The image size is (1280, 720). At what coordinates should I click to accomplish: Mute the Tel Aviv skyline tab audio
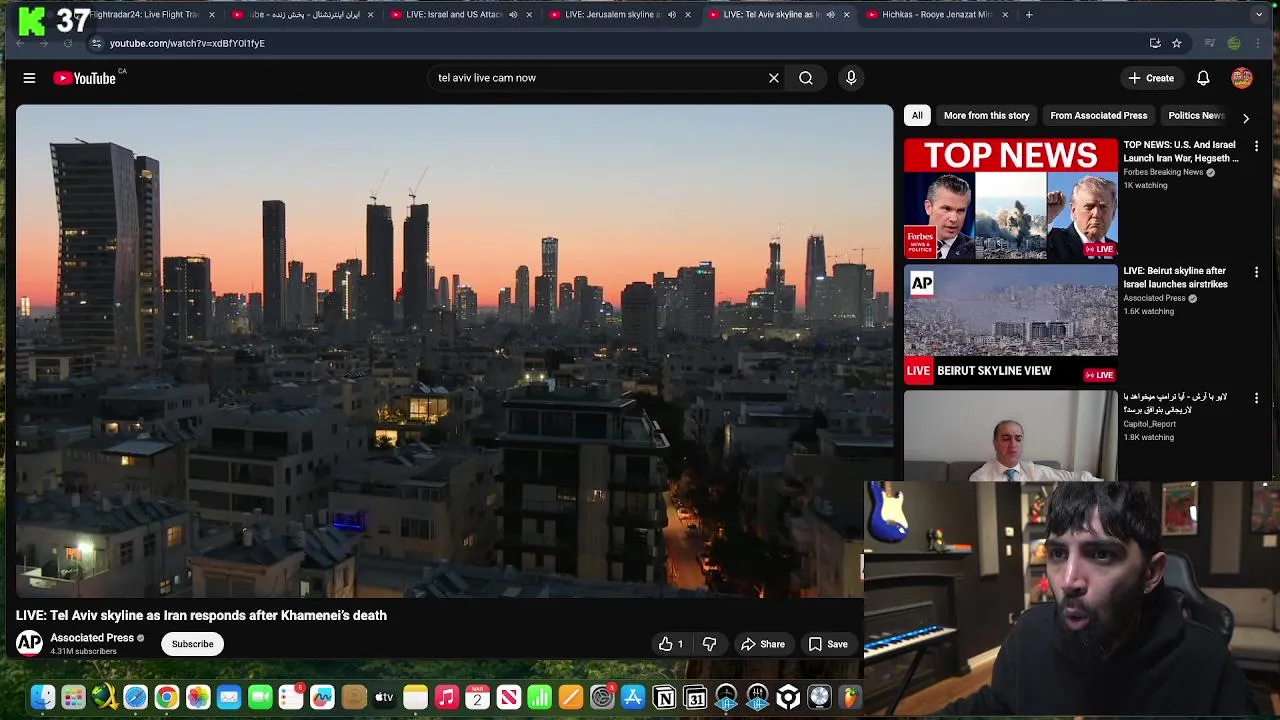pyautogui.click(x=830, y=15)
